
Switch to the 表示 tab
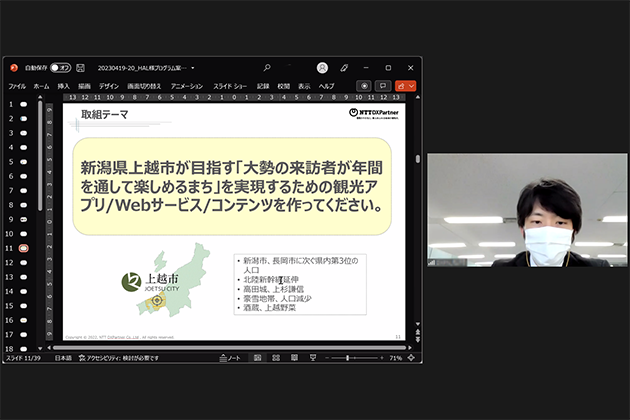[x=304, y=86]
